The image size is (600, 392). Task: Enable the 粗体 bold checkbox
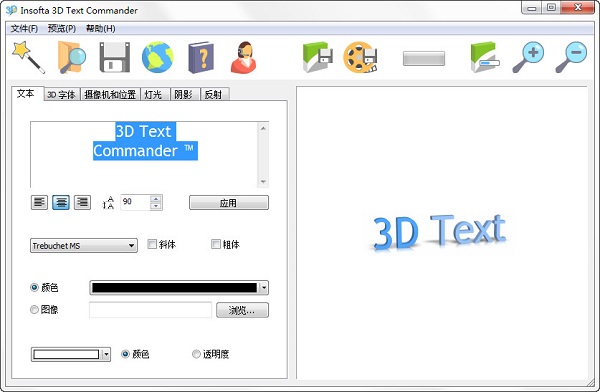[216, 244]
